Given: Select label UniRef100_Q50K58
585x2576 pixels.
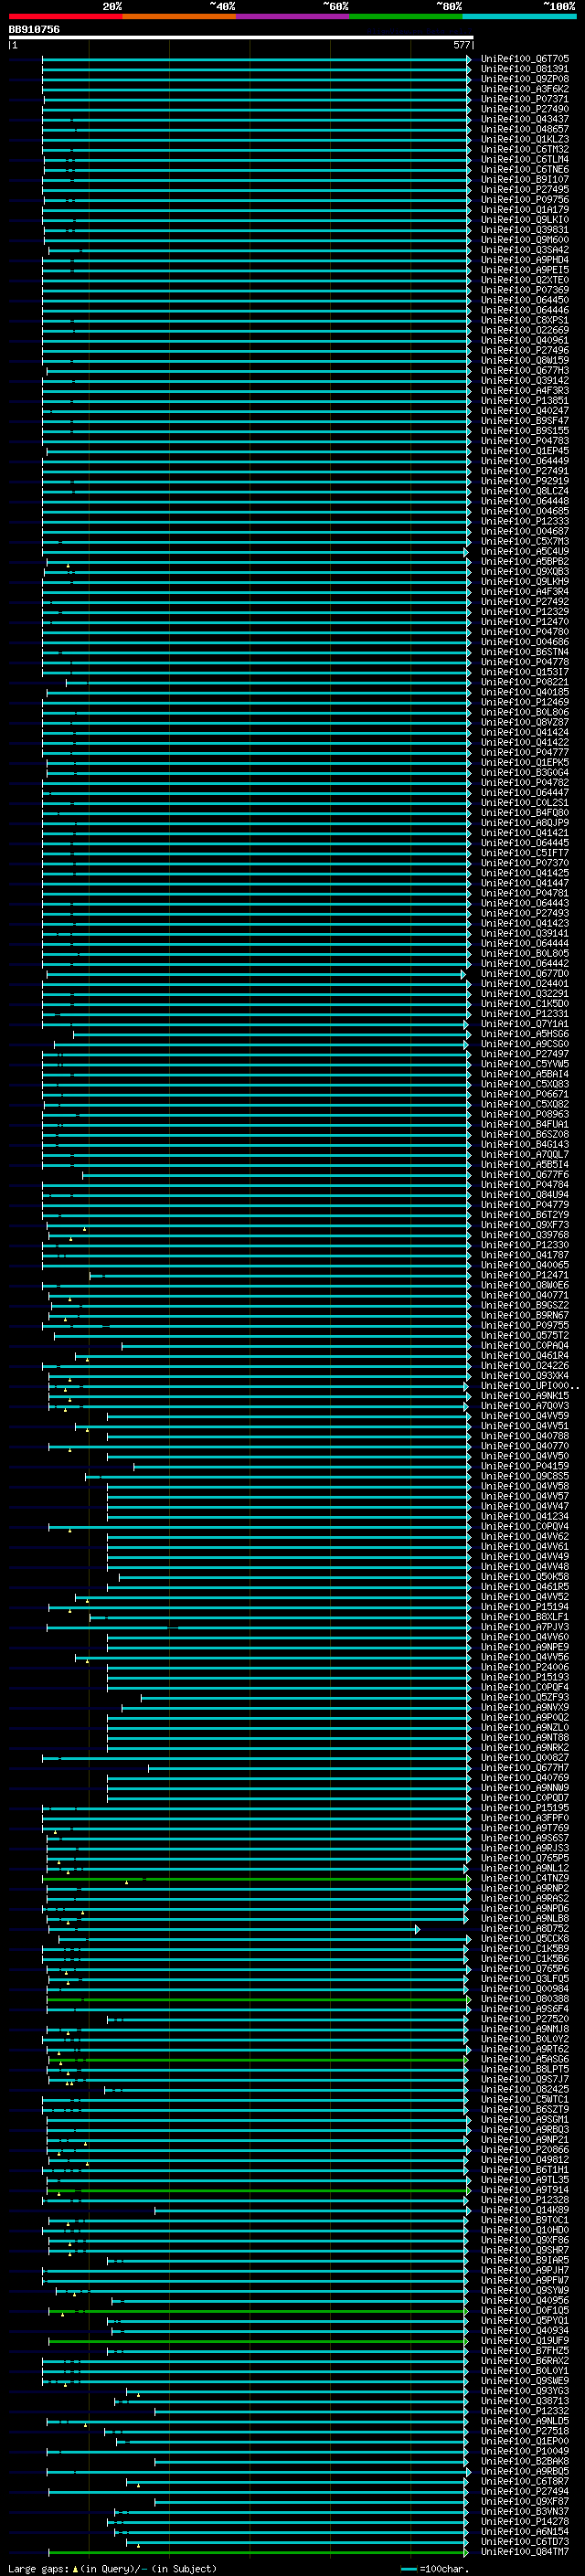Looking at the screenshot, I should tap(525, 1577).
